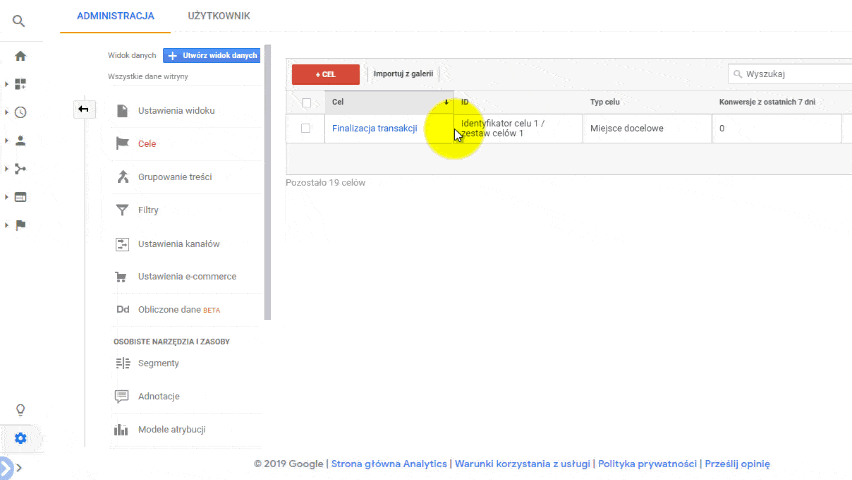Click Wszystkie dane witryny view name
The height and width of the screenshot is (480, 852).
coord(148,77)
